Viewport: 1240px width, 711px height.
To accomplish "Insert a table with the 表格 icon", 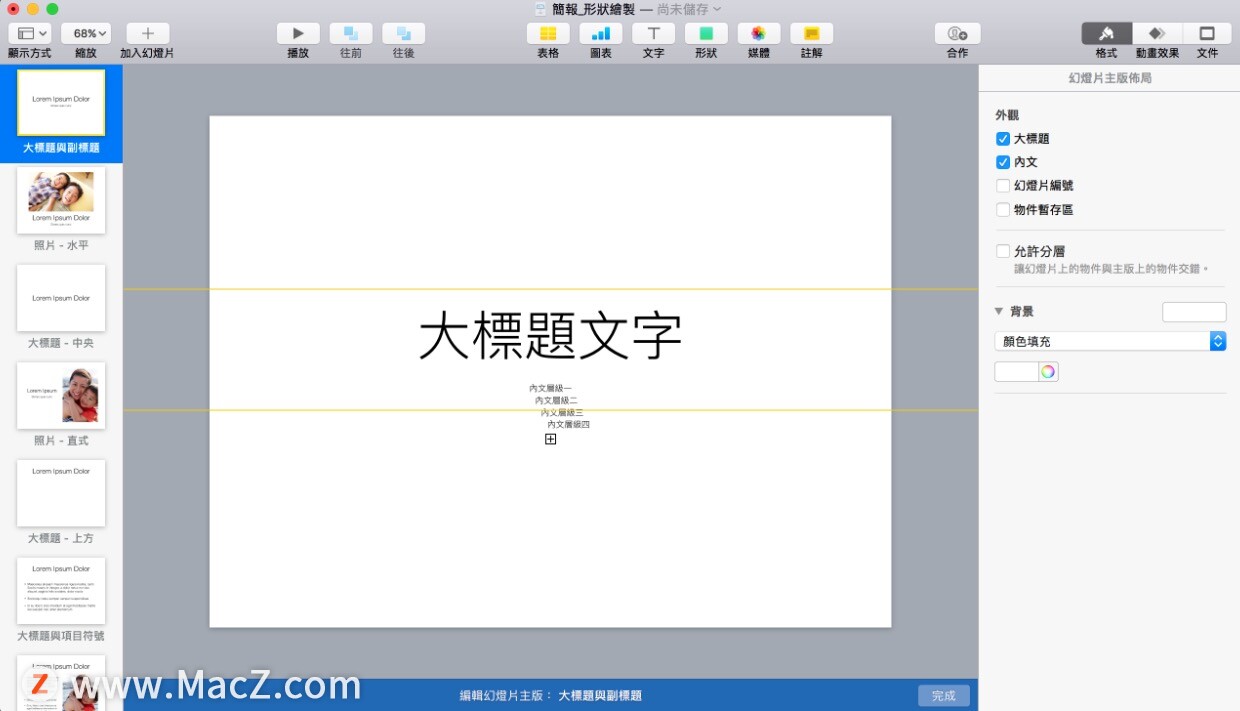I will click(x=548, y=33).
